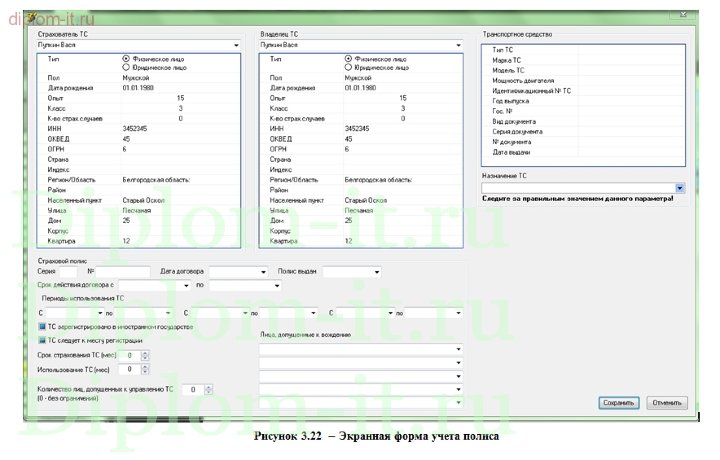The image size is (720, 460).
Task: Focus the policy № input field
Action: pyautogui.click(x=123, y=272)
